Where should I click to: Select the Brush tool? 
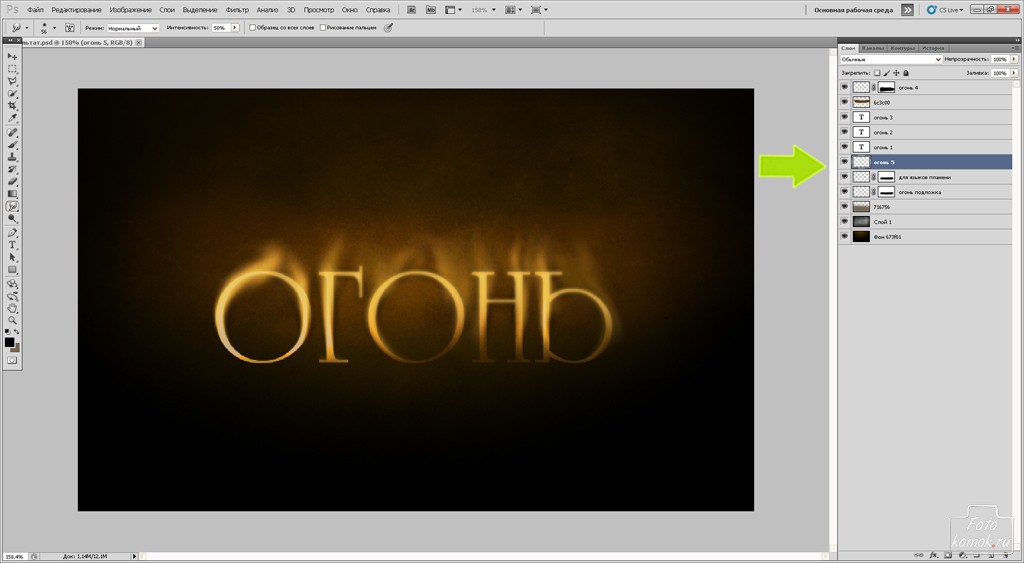(x=12, y=144)
